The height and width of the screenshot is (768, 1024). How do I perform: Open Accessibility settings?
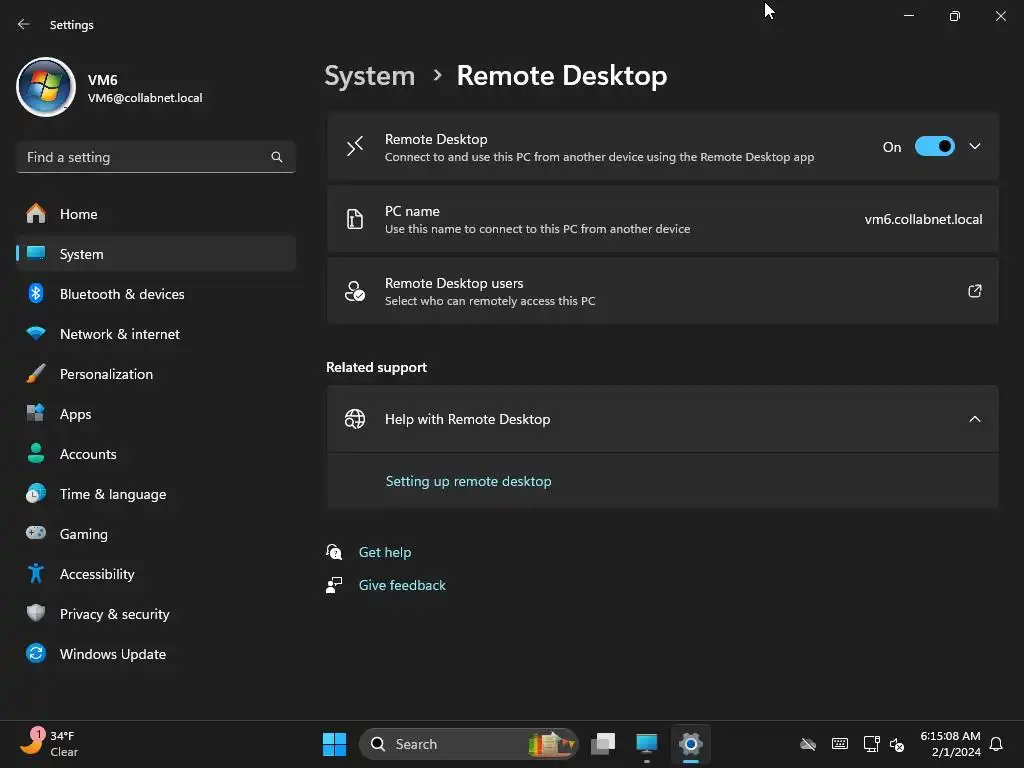[x=155, y=573]
